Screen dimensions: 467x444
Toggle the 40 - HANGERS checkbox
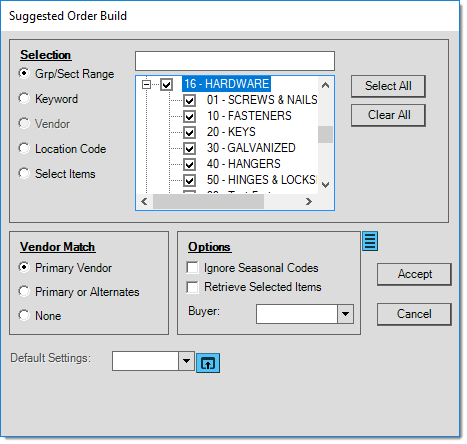pos(189,164)
